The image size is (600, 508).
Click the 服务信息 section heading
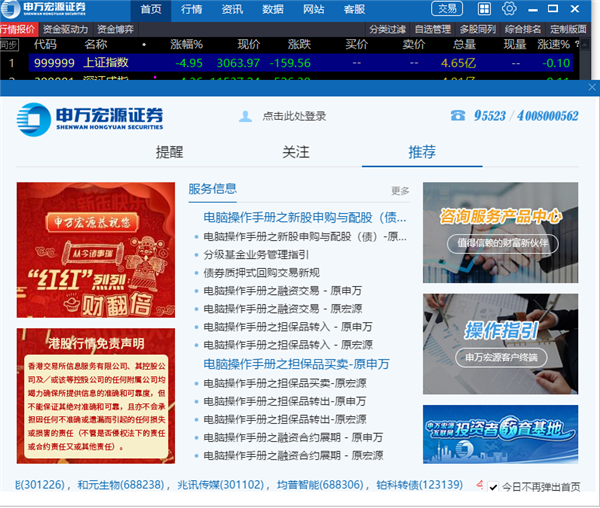[212, 189]
